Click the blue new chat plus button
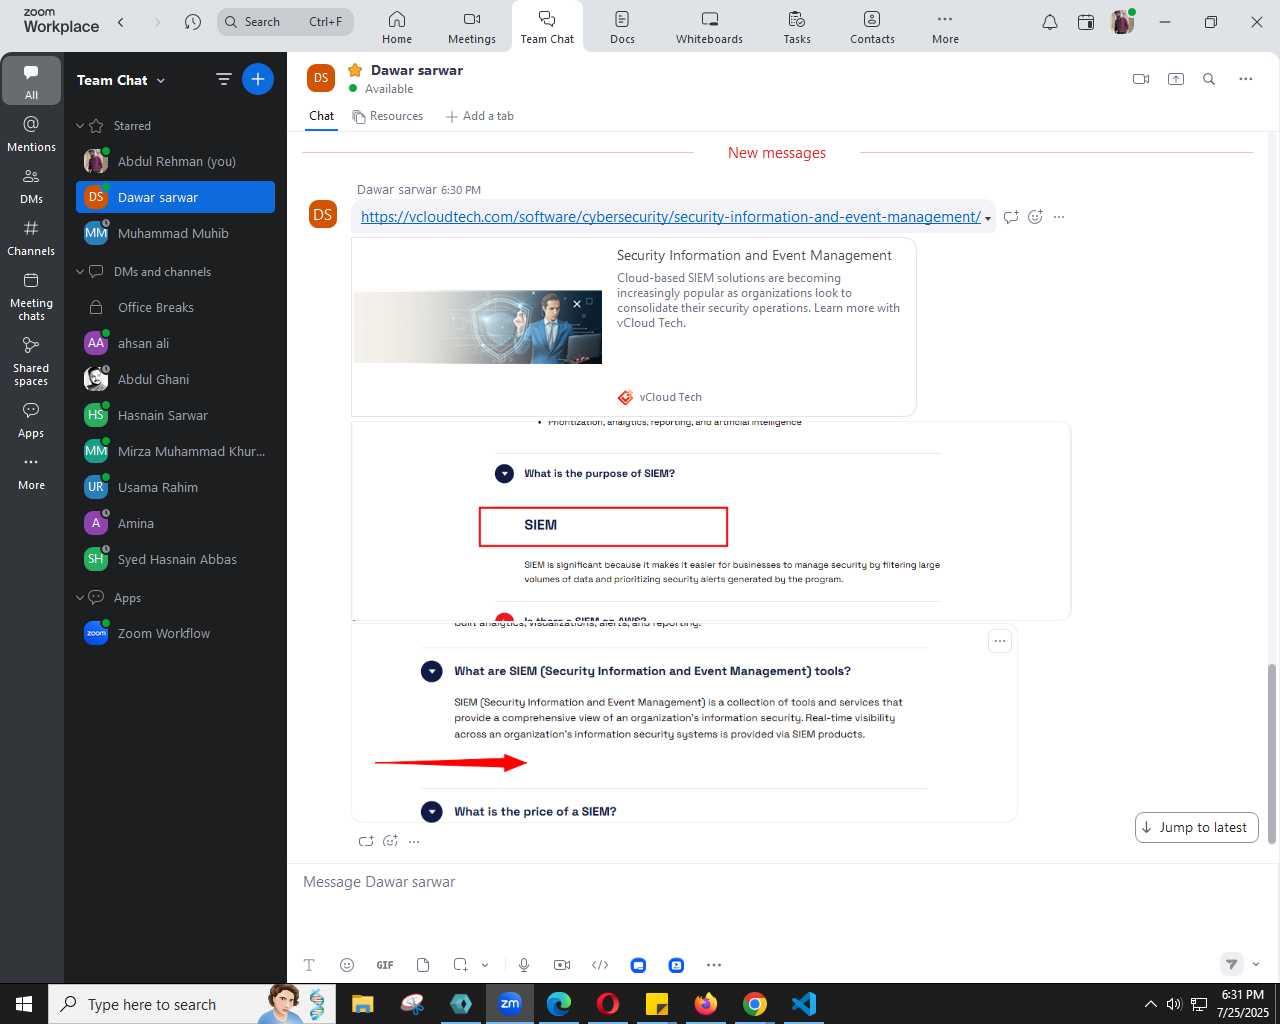This screenshot has height=1024, width=1280. [258, 79]
